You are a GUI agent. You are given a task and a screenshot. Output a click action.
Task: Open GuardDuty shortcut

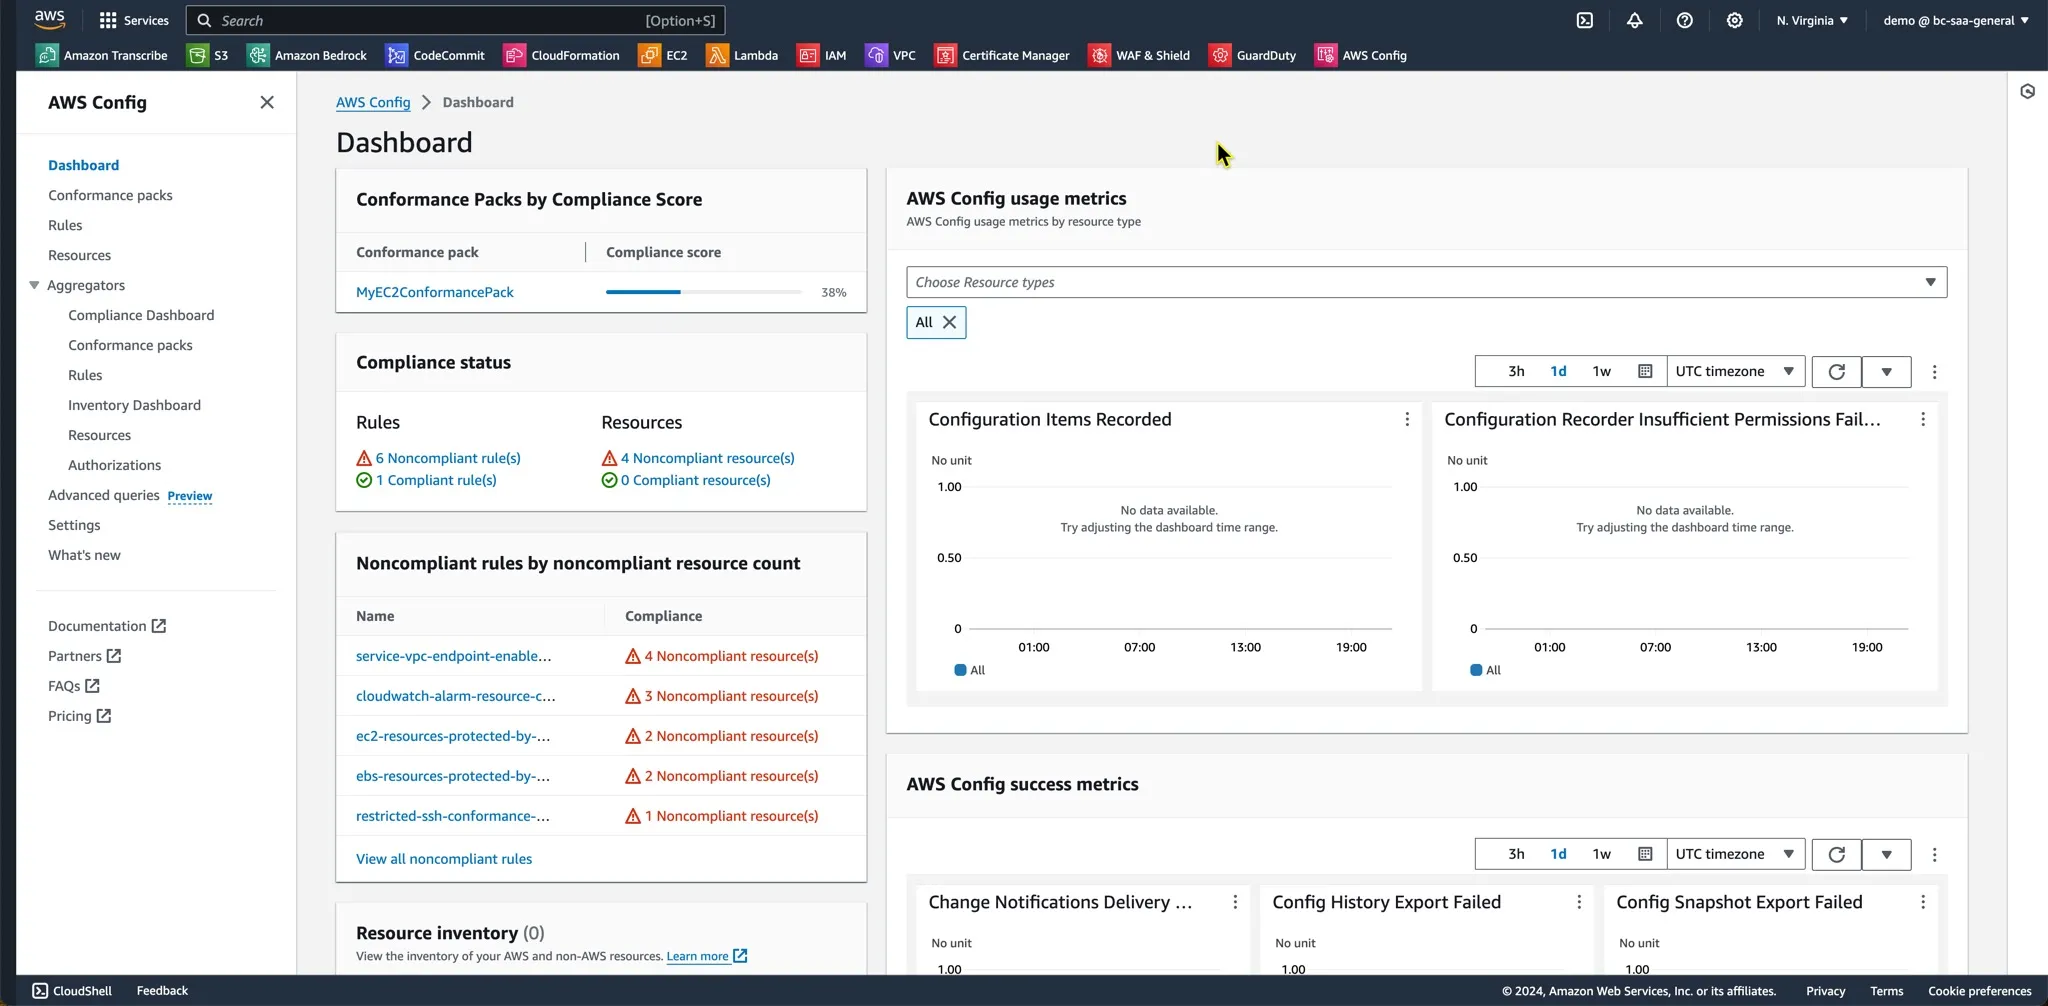pos(1253,55)
